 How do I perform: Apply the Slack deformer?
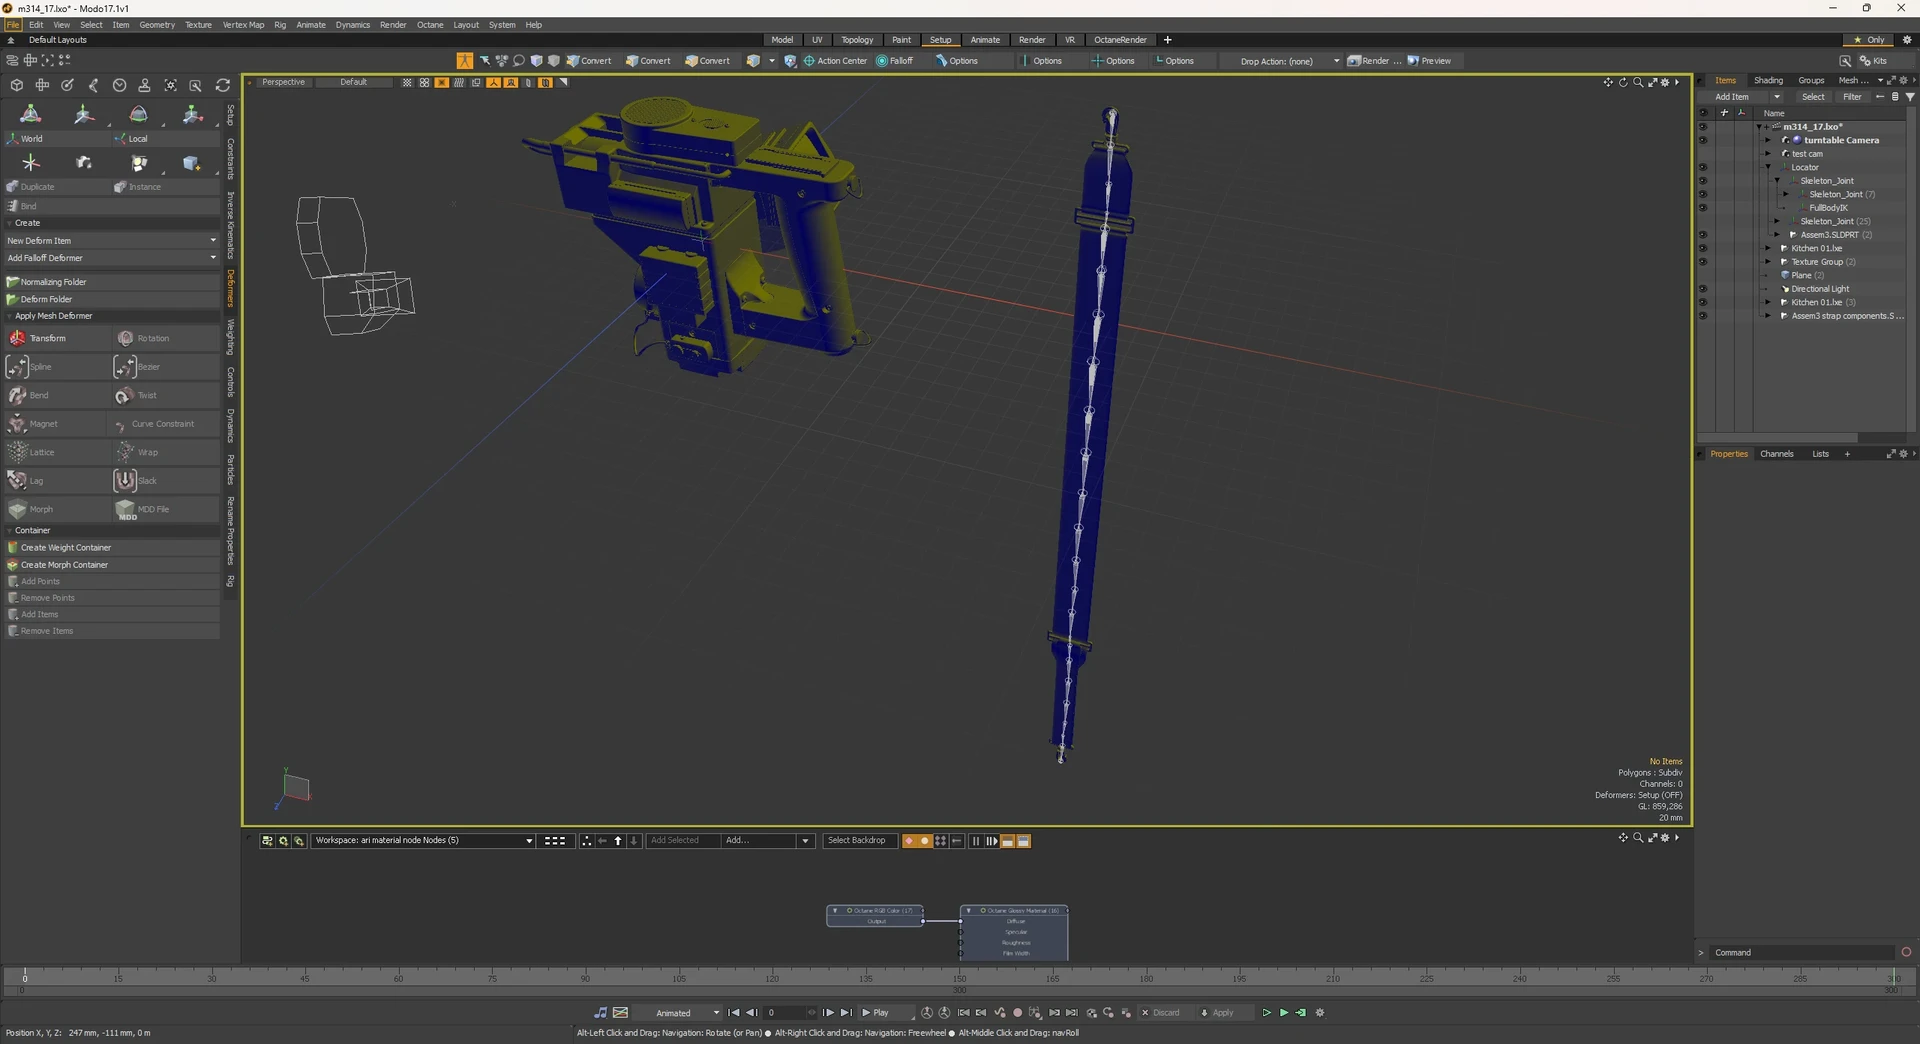click(165, 481)
